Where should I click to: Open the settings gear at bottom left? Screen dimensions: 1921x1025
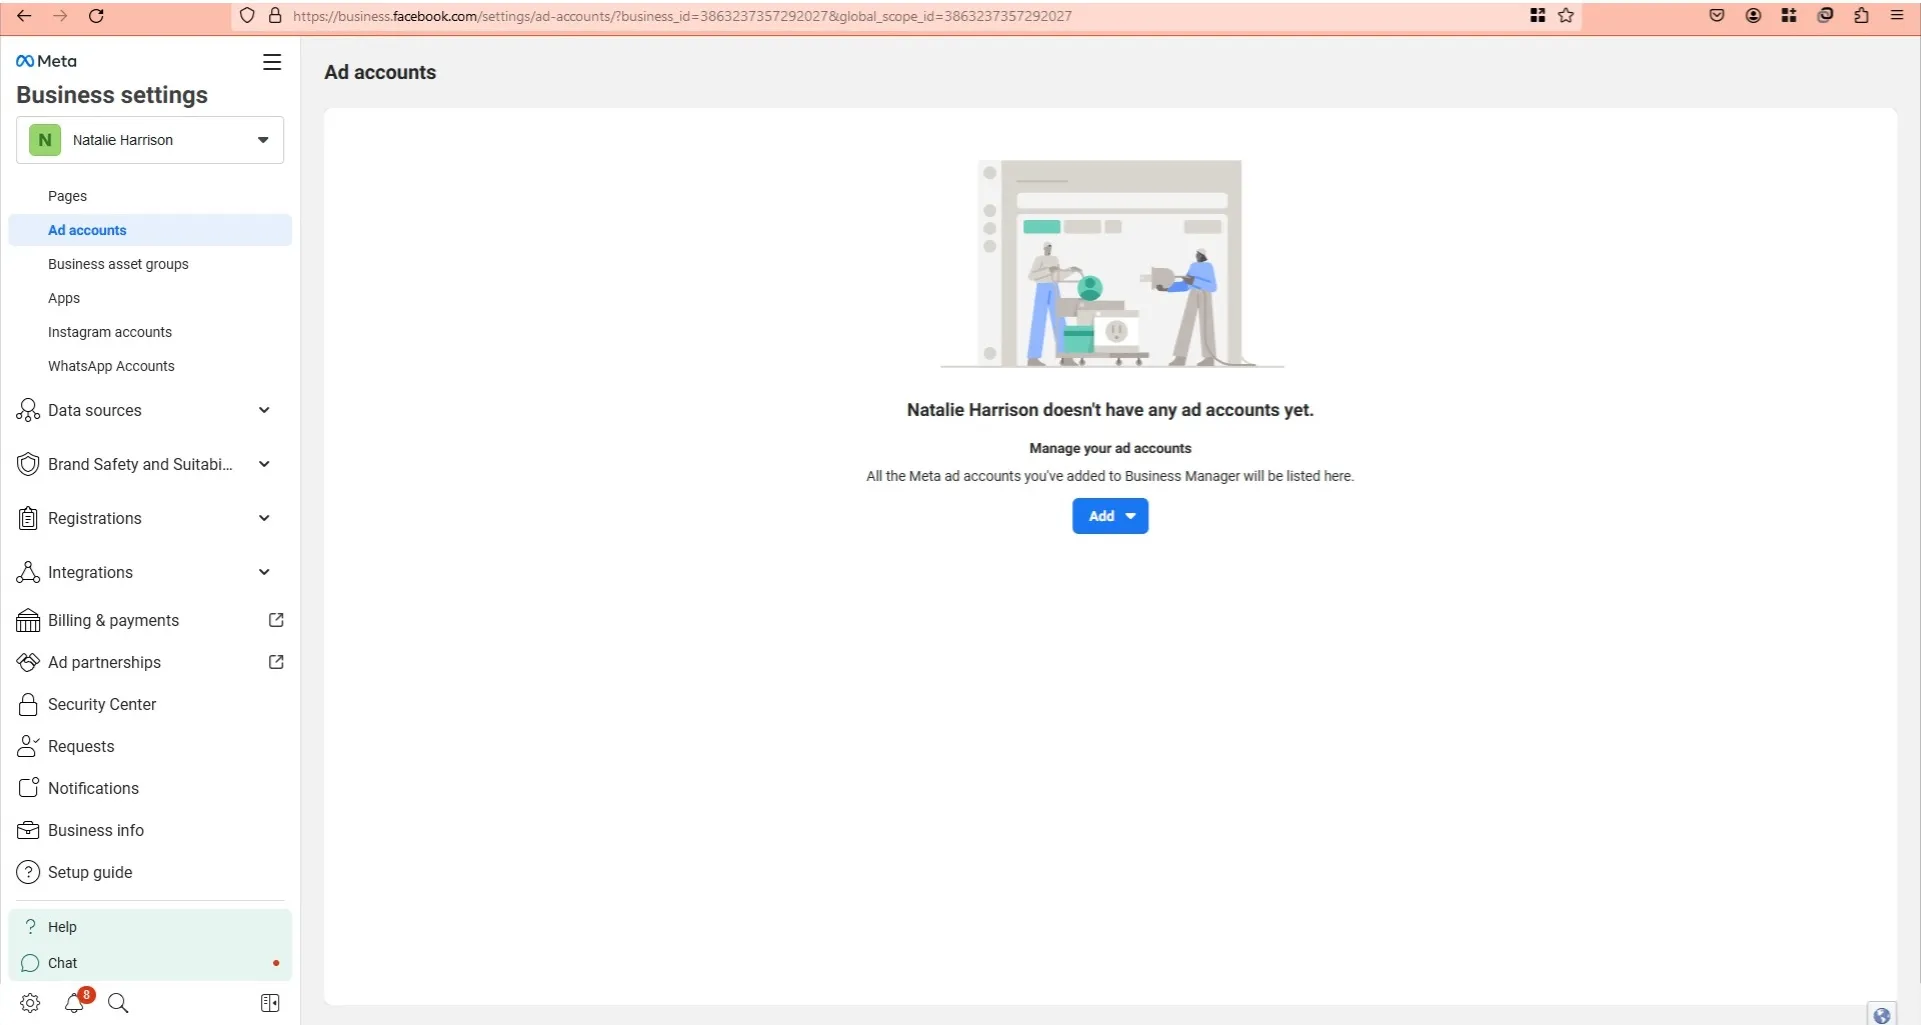29,1002
